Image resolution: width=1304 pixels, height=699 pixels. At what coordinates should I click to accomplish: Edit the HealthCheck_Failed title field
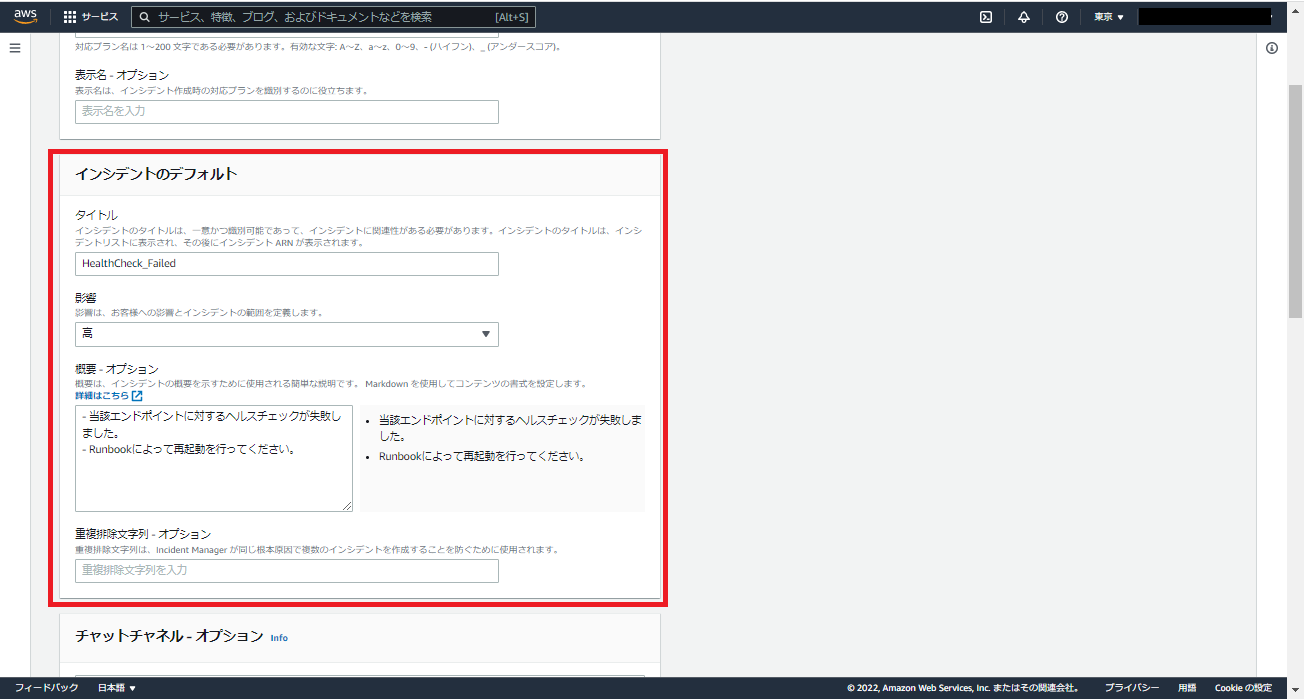pyautogui.click(x=287, y=263)
